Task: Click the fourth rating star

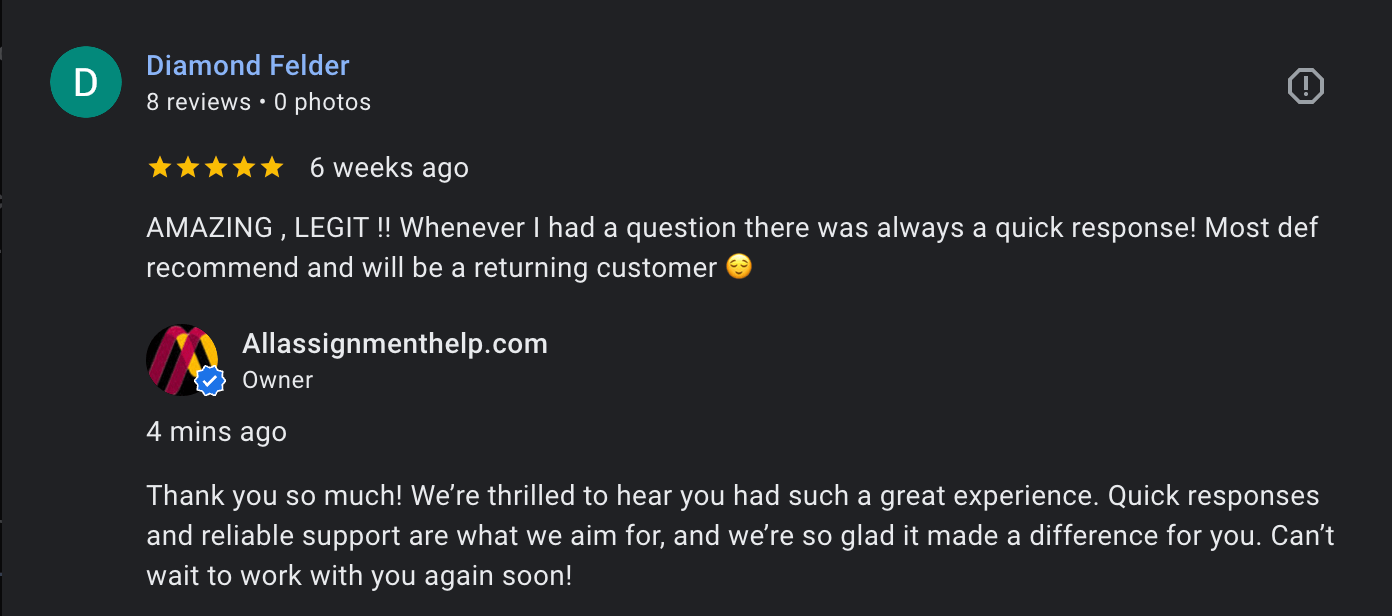Action: 244,167
